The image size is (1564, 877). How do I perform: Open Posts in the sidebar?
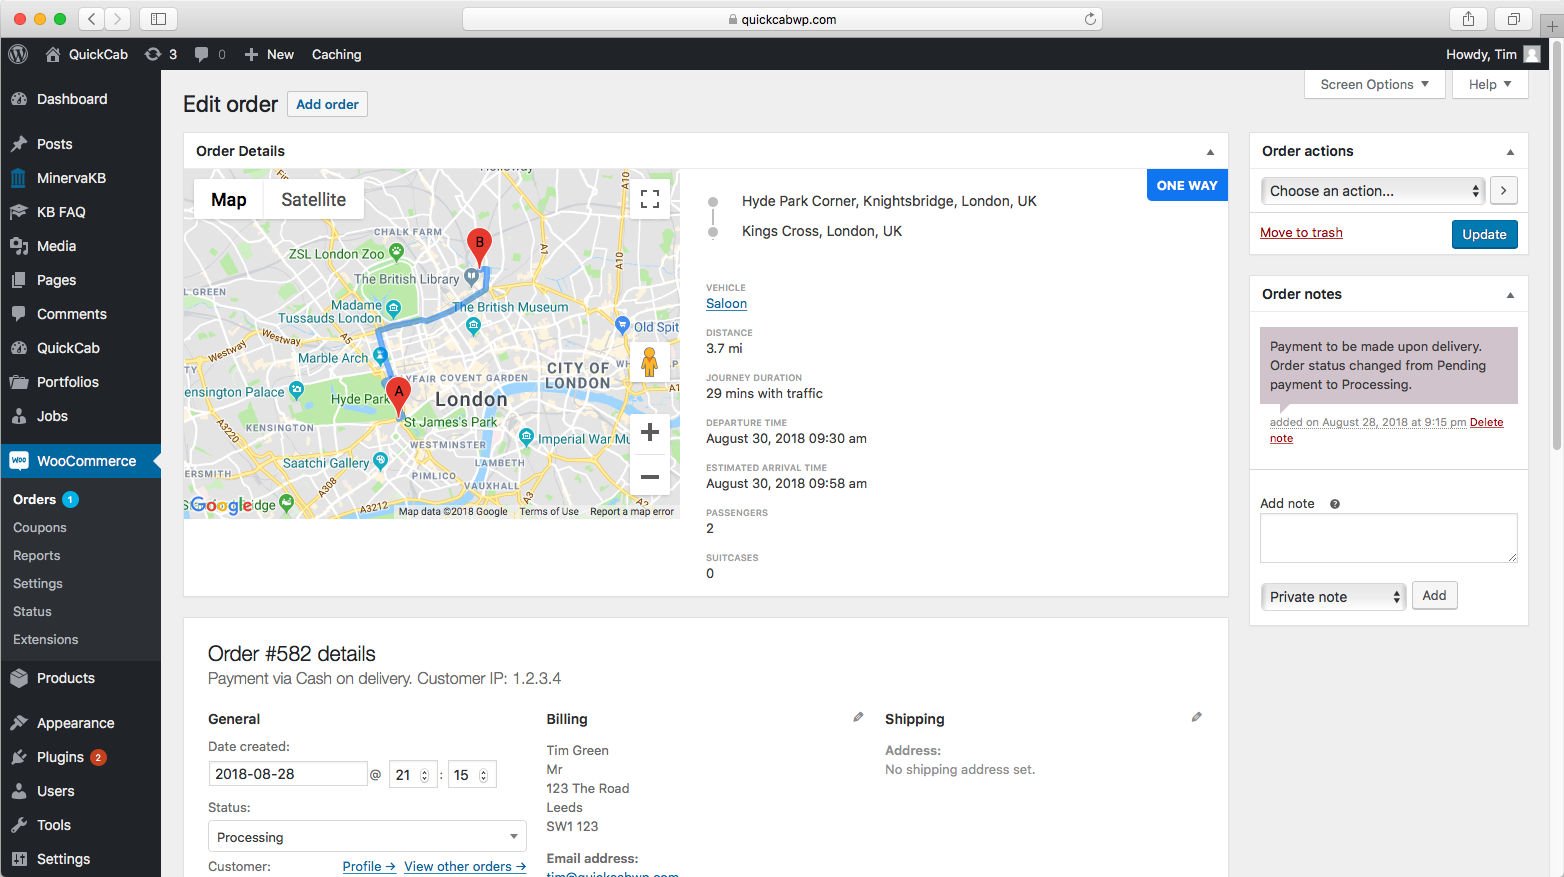point(80,144)
